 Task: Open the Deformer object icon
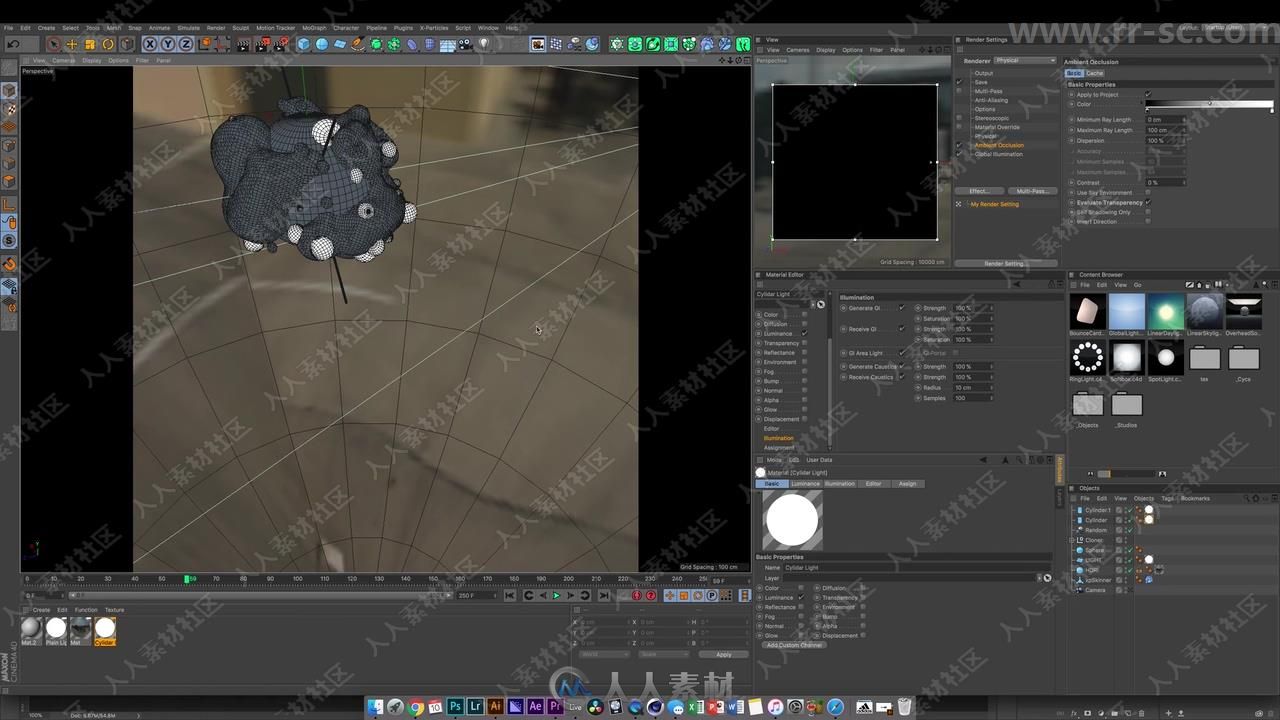pos(412,44)
